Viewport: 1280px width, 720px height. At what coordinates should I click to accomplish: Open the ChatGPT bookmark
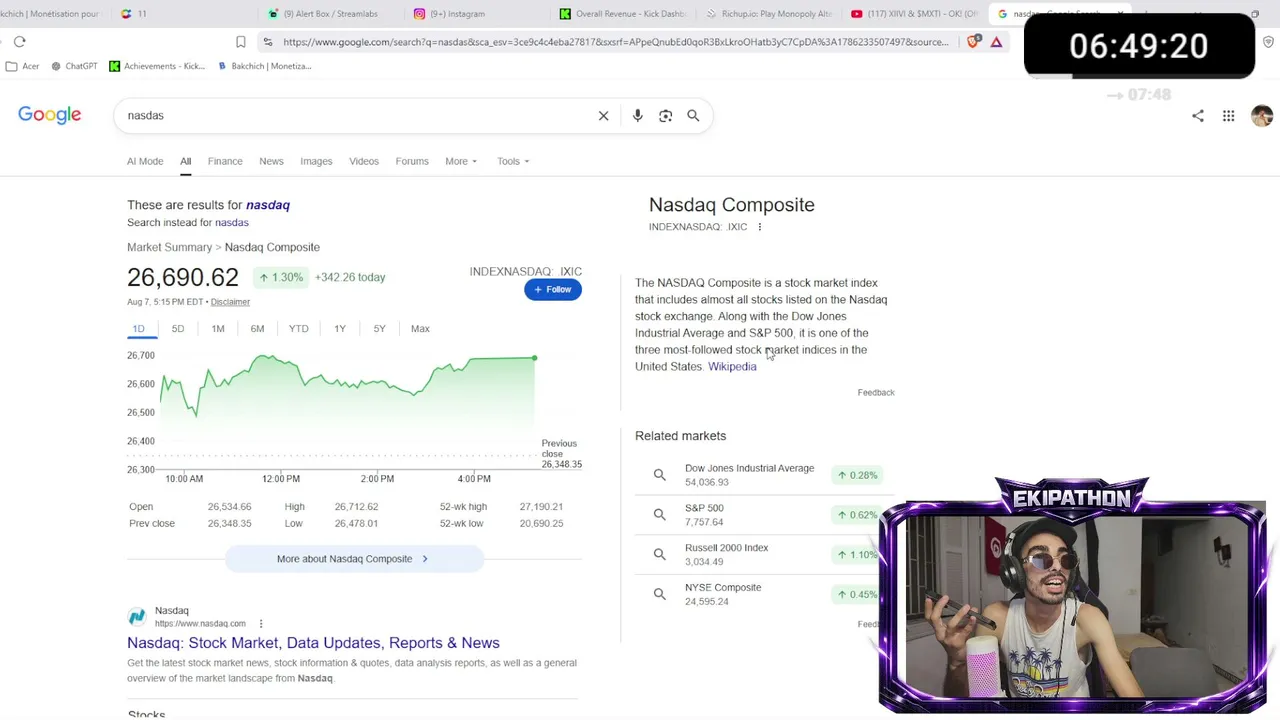74,66
